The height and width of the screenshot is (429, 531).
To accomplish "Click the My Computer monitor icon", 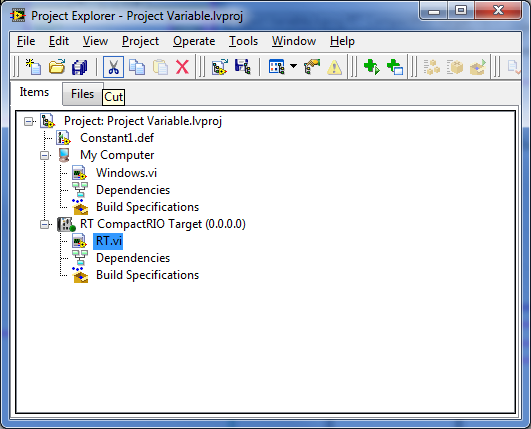I will coord(64,155).
